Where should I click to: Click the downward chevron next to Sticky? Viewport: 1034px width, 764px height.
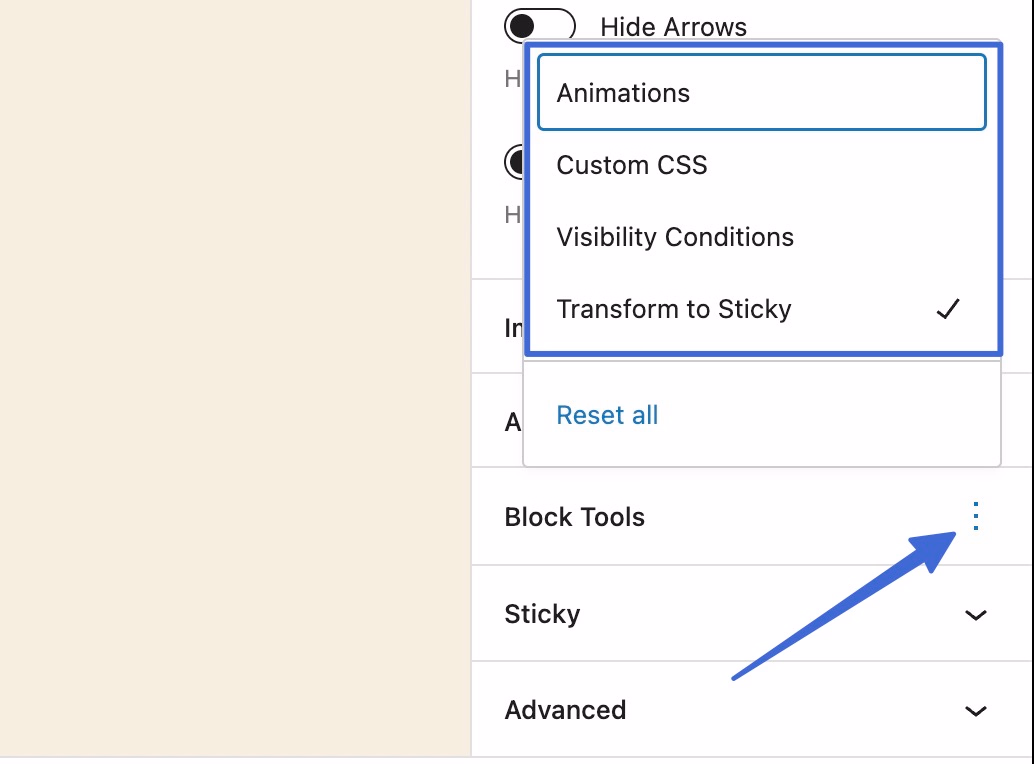(975, 615)
